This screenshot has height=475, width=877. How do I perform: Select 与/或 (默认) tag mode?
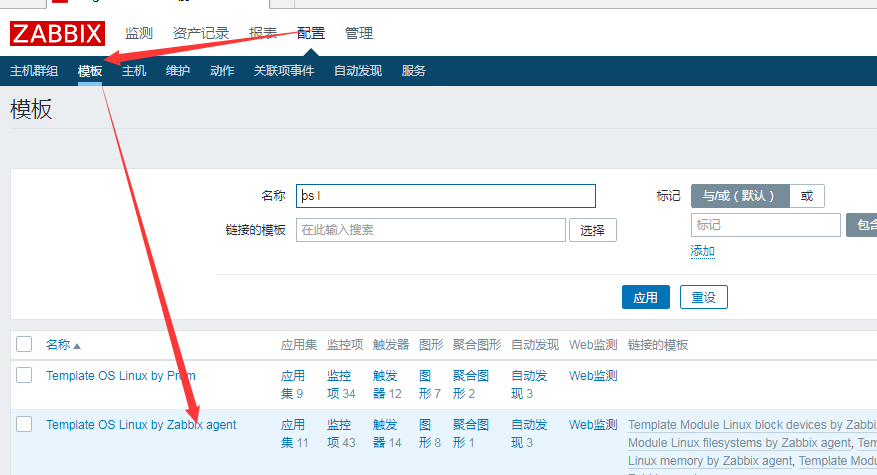(x=740, y=196)
